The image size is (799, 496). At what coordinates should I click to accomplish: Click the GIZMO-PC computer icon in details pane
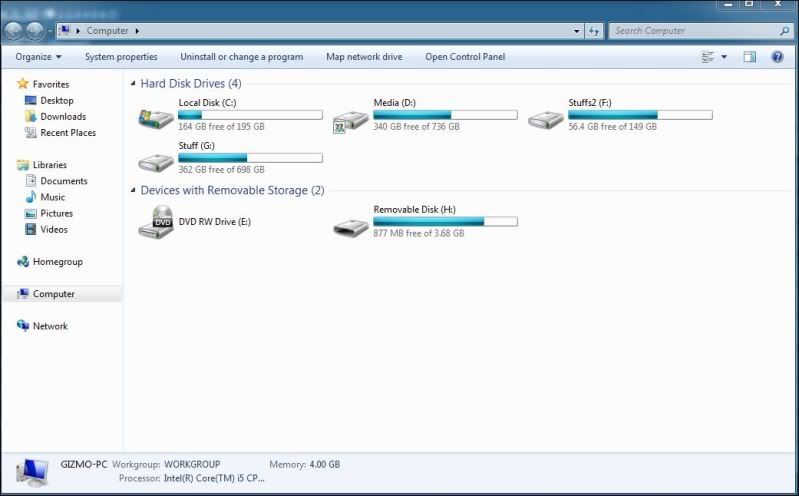coord(33,471)
